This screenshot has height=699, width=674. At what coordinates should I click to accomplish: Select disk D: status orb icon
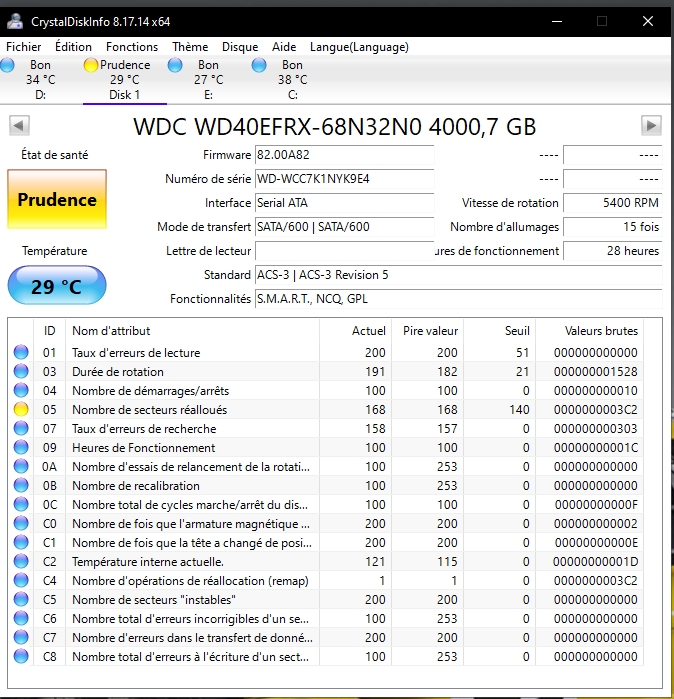click(x=9, y=66)
